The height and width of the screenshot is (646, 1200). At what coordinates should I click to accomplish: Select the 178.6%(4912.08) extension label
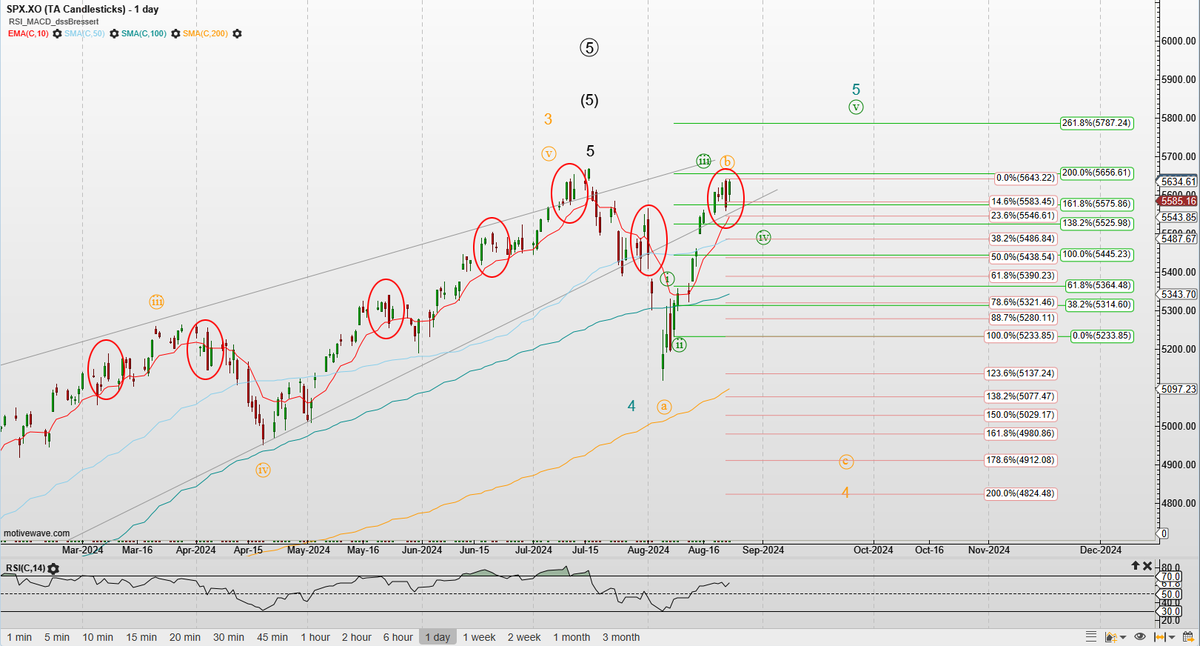click(1021, 460)
